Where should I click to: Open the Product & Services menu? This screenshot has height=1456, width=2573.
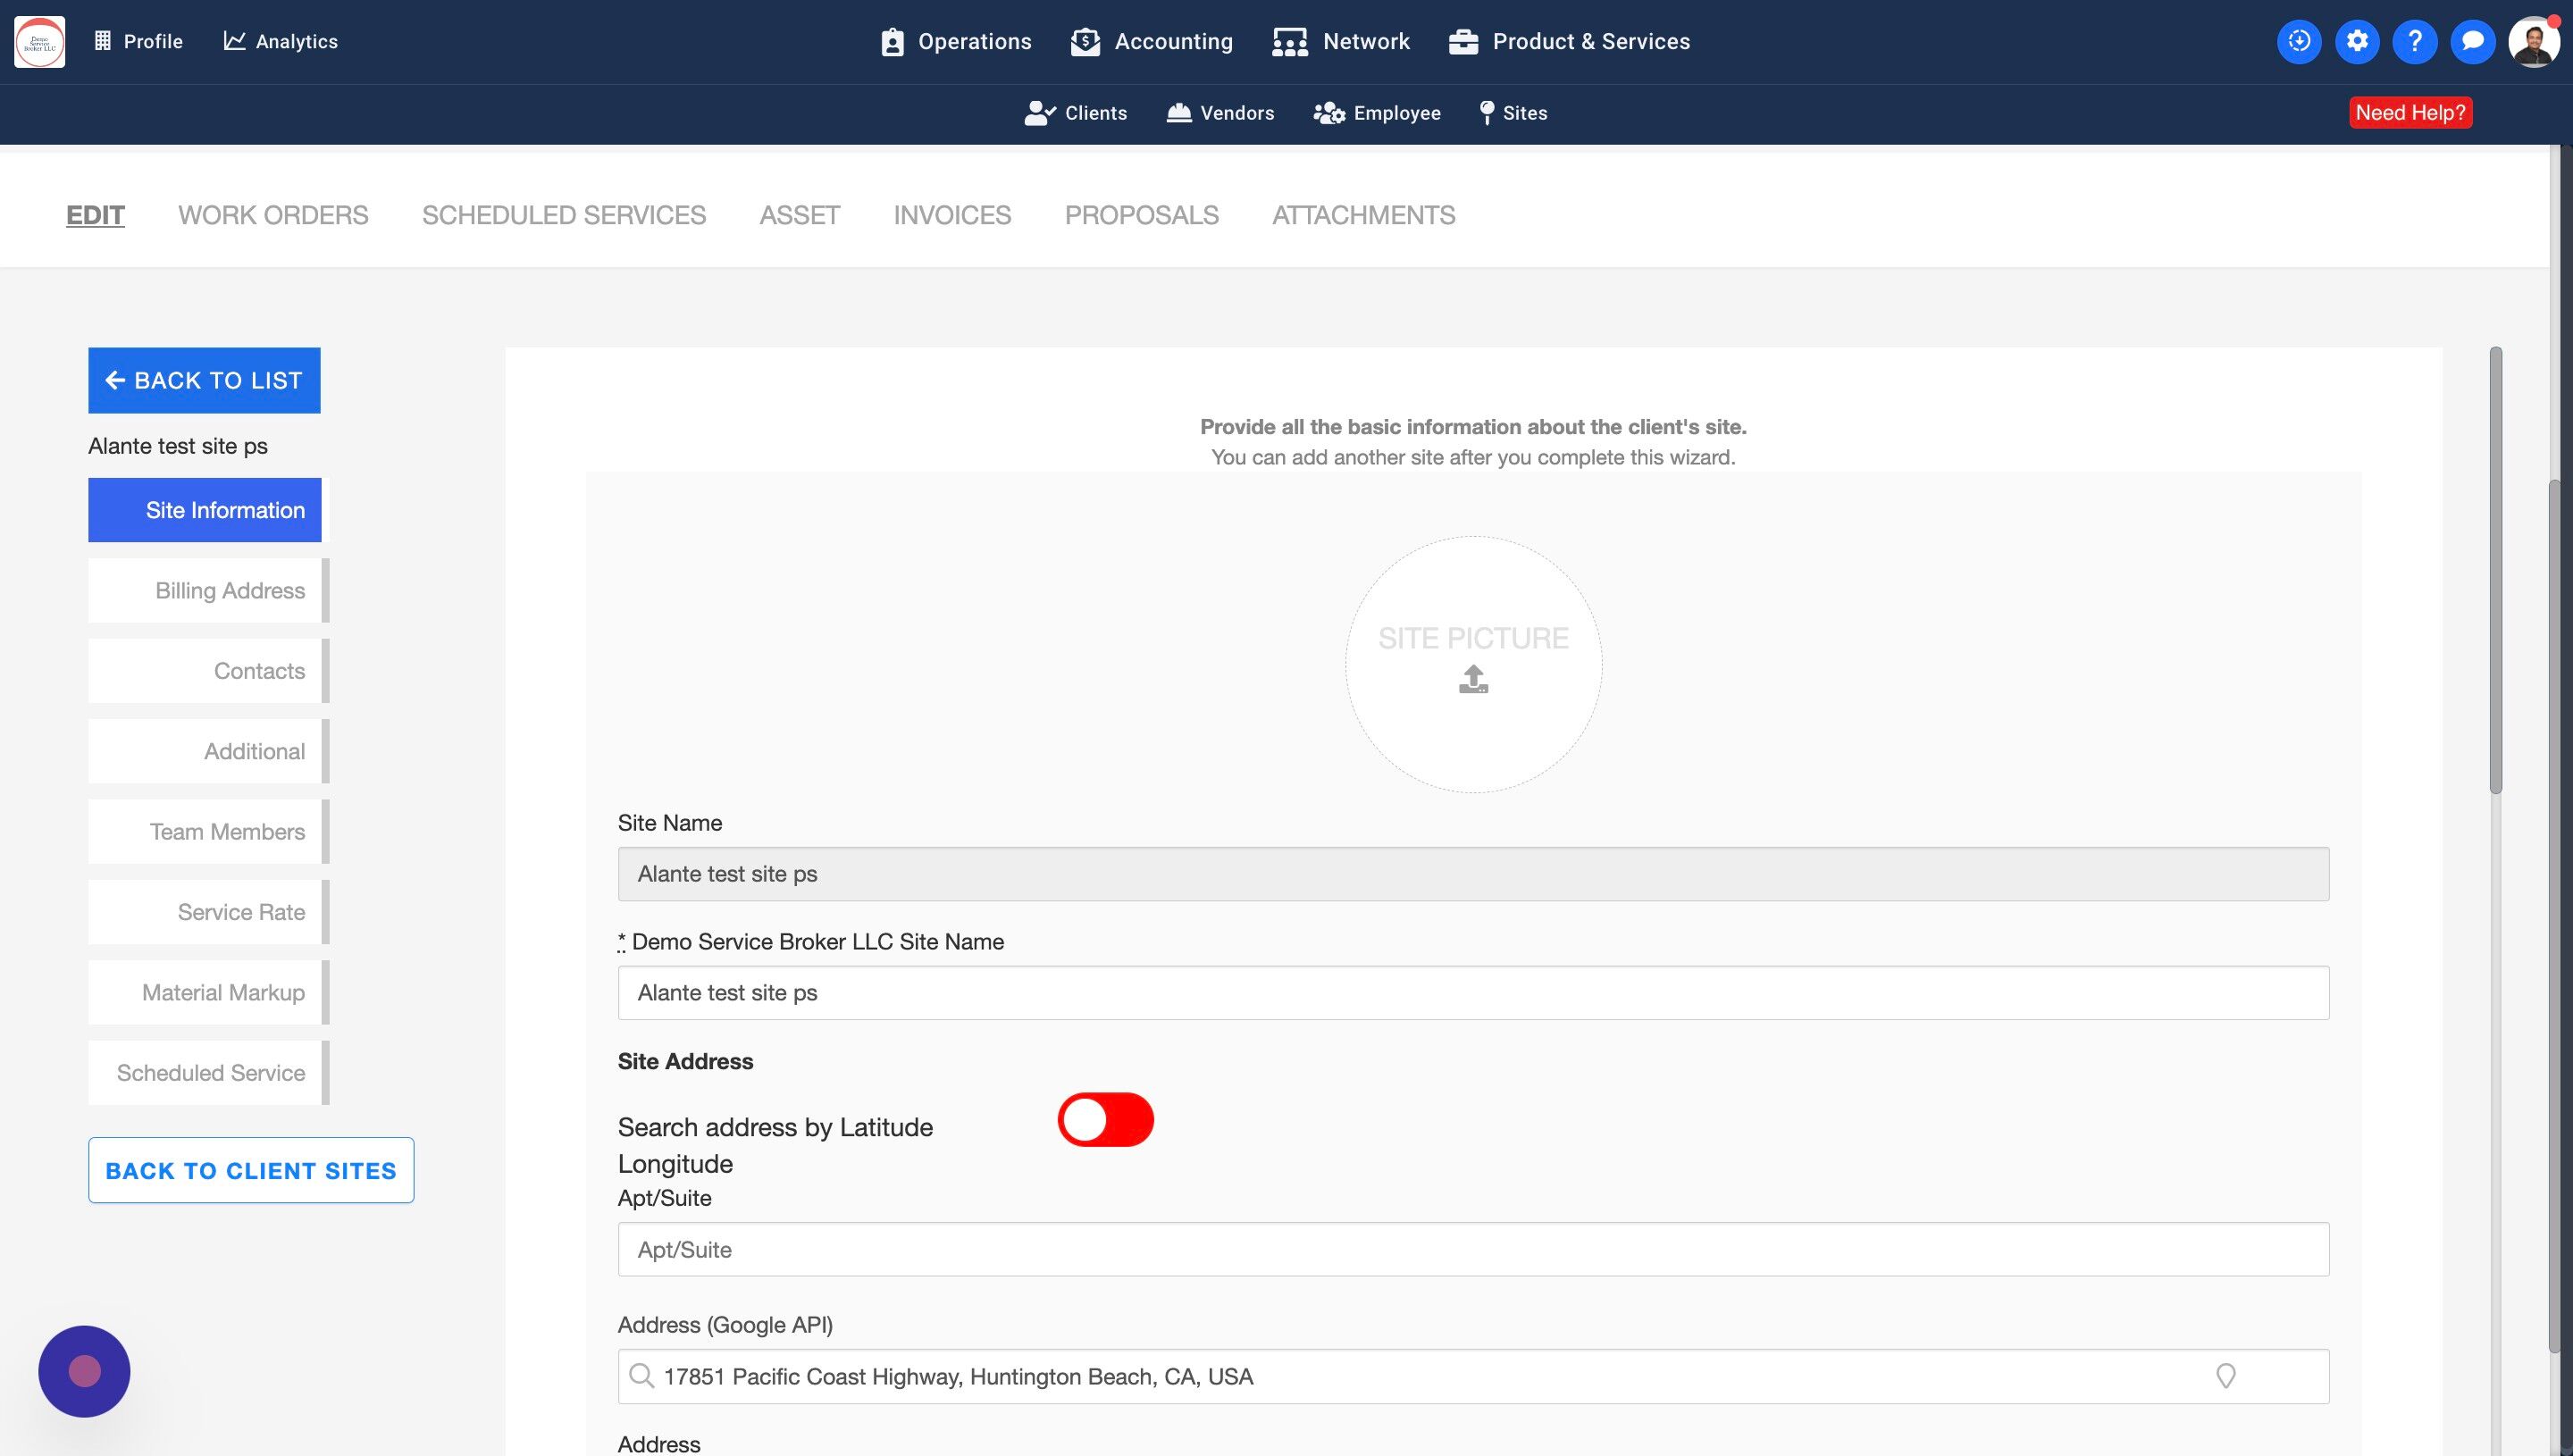tap(1569, 41)
